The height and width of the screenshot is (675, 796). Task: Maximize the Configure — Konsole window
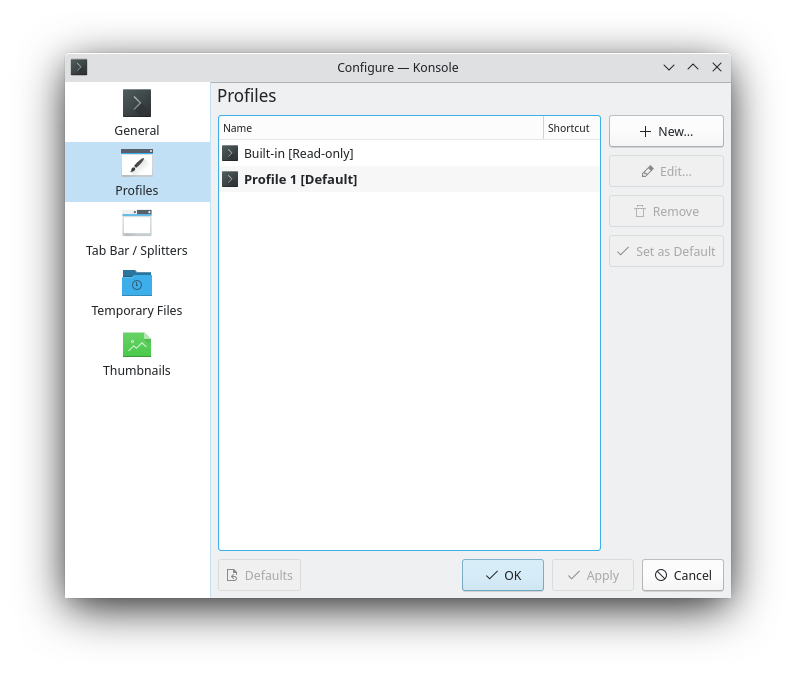coord(692,67)
